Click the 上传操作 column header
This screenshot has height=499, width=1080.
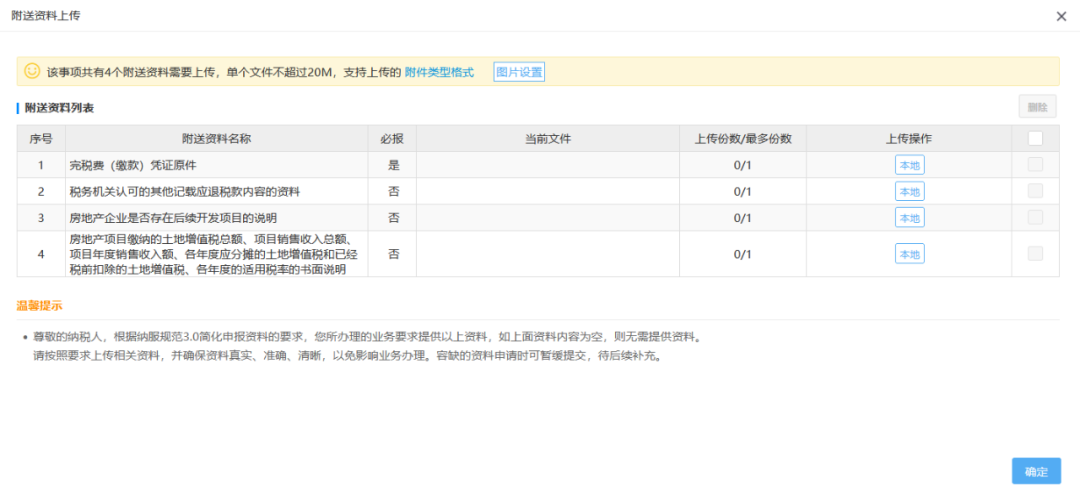[909, 139]
